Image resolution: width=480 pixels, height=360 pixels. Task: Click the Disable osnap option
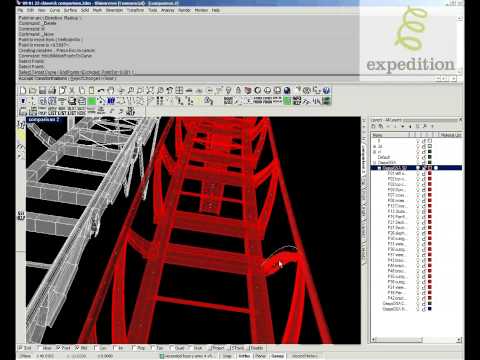(255, 348)
